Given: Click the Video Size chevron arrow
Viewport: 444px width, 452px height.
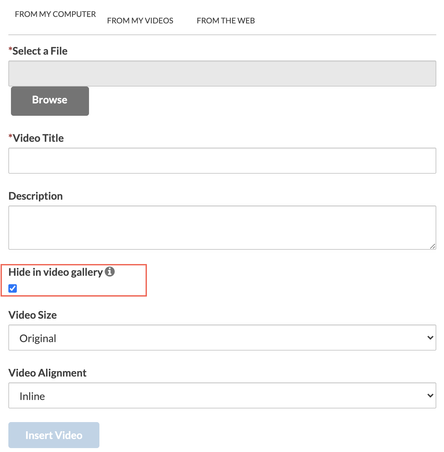Looking at the screenshot, I should pyautogui.click(x=430, y=338).
